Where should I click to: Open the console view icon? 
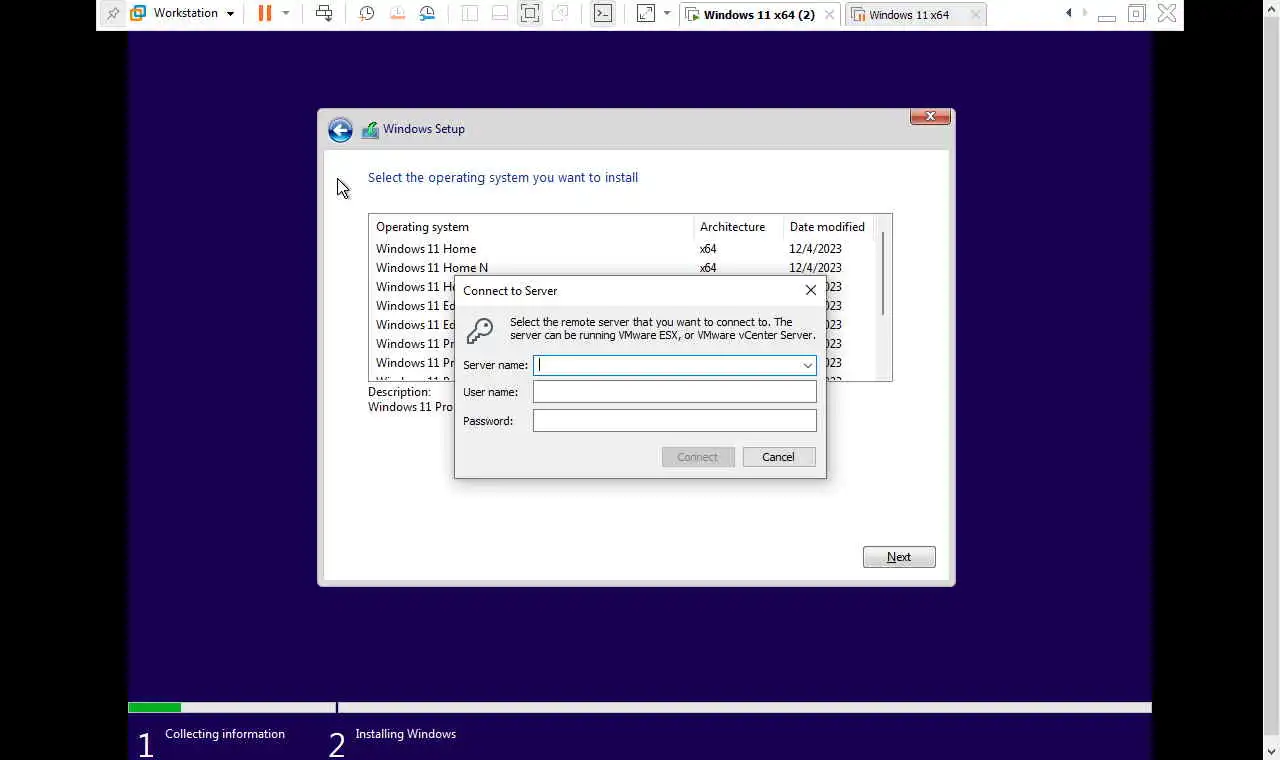pos(603,14)
